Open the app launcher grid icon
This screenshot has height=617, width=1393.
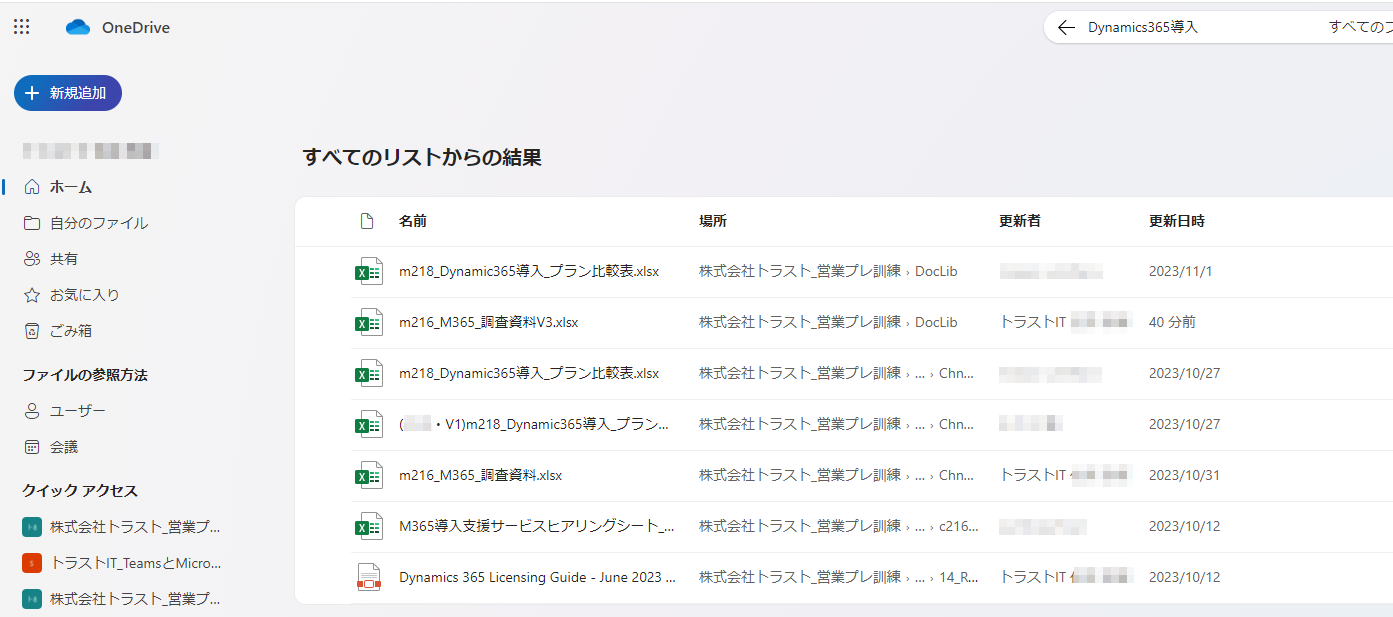[x=21, y=27]
